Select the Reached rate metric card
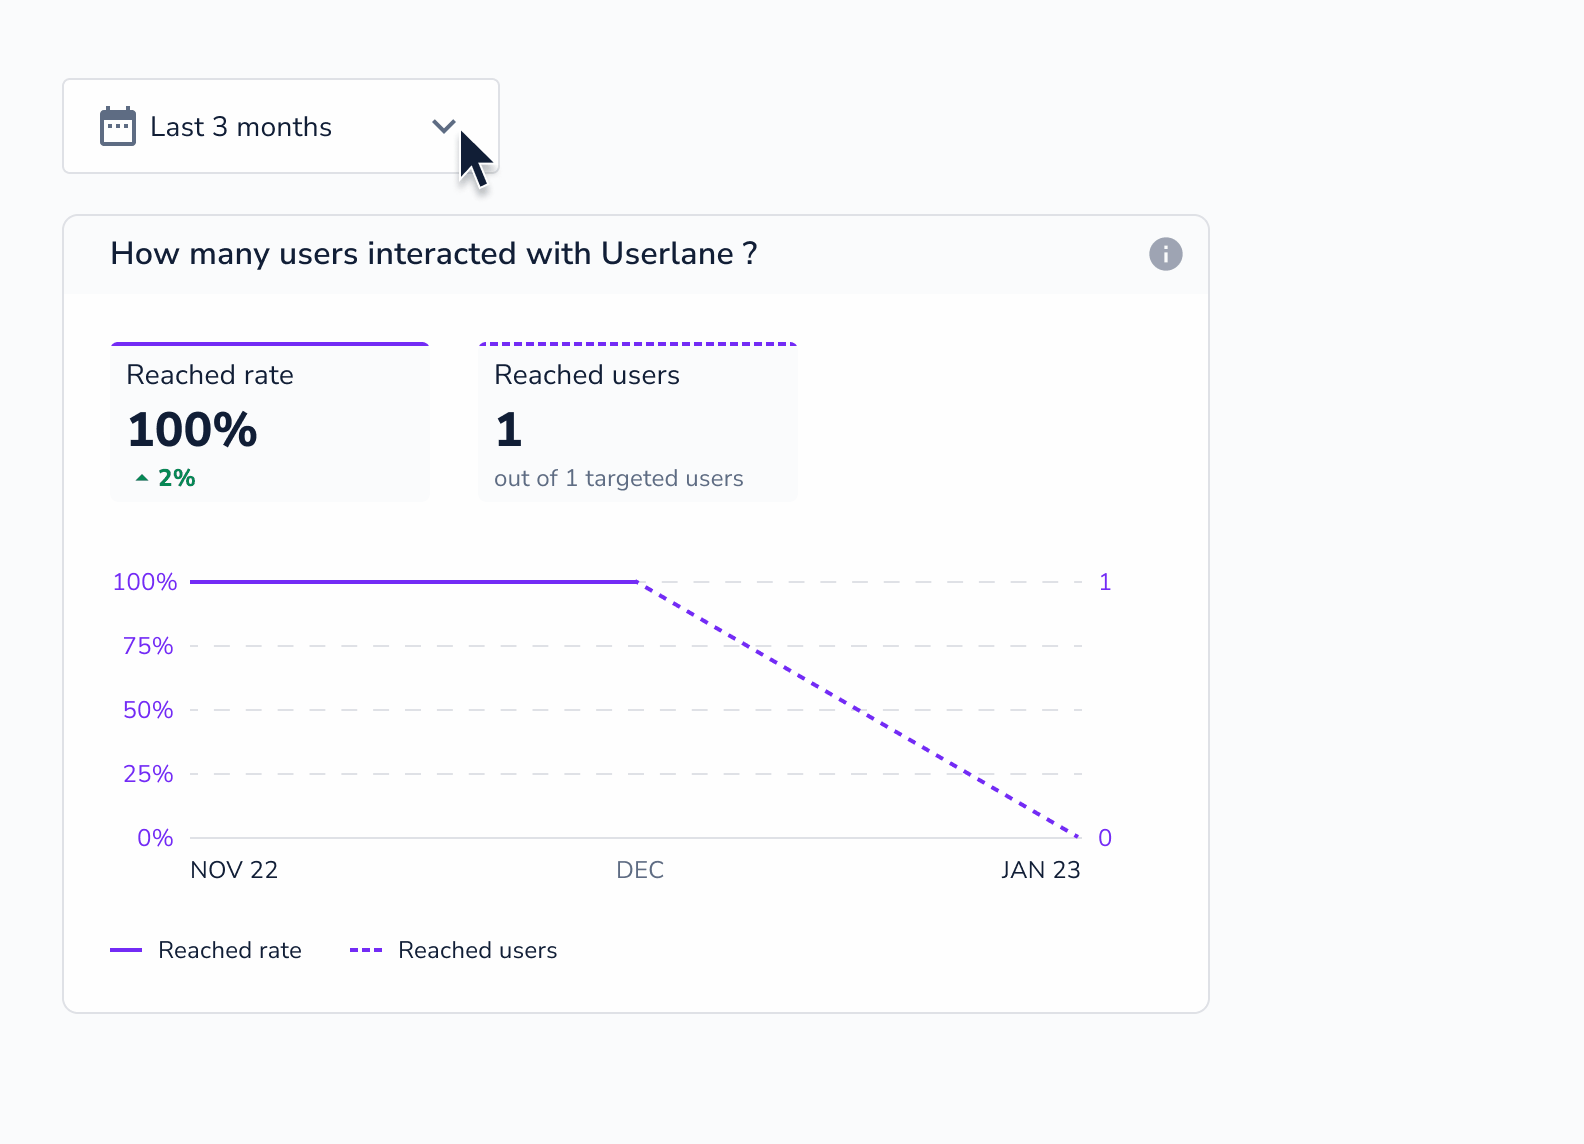The height and width of the screenshot is (1144, 1584). pos(270,421)
